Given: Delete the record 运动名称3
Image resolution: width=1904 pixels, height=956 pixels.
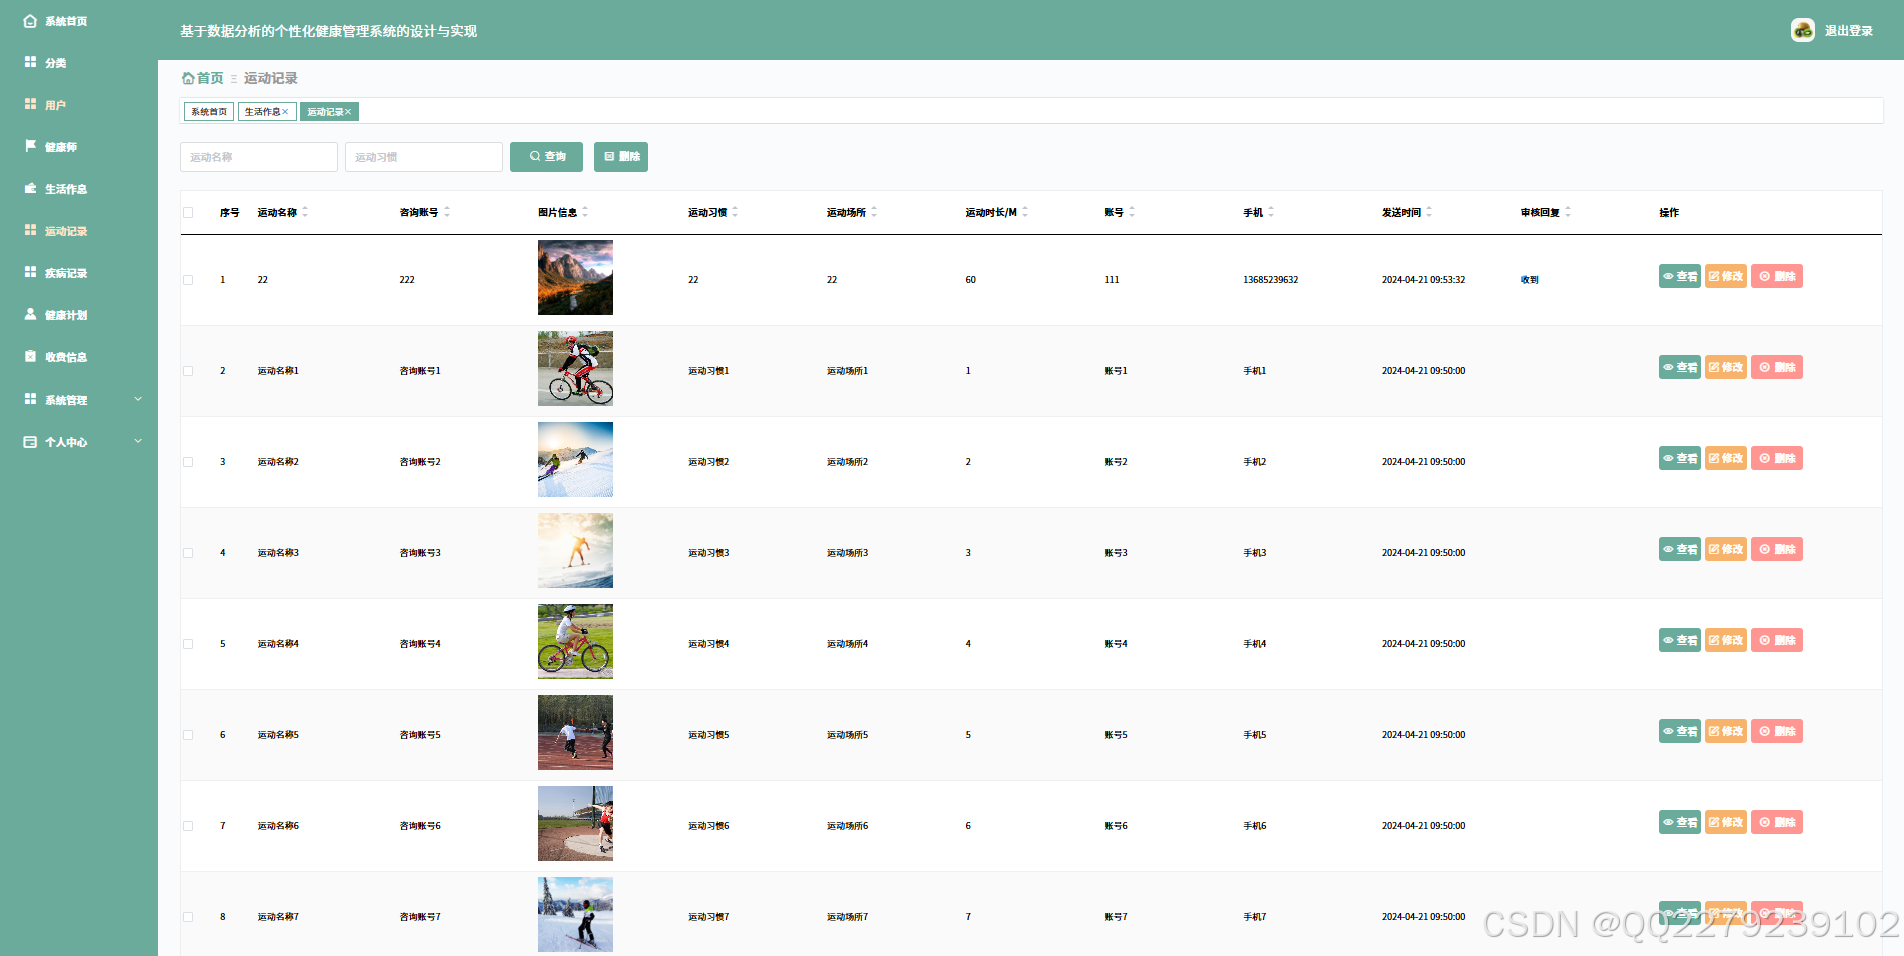Looking at the screenshot, I should point(1777,549).
